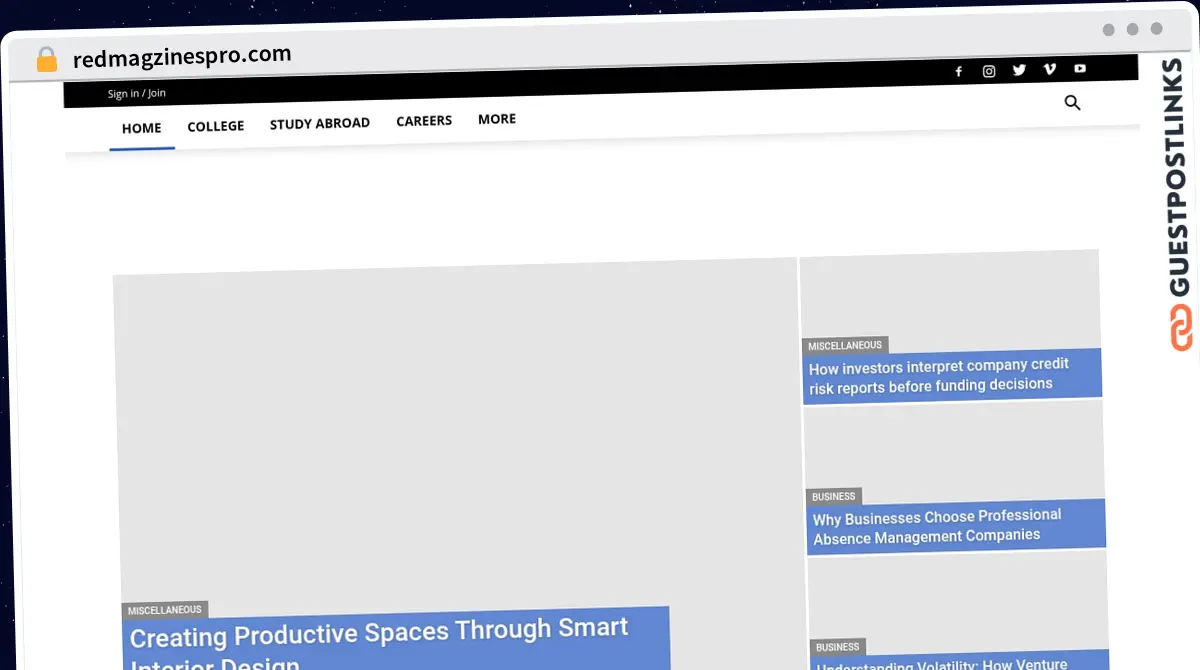This screenshot has height=670, width=1200.
Task: Open the Understanding Volatility article
Action: tap(942, 664)
